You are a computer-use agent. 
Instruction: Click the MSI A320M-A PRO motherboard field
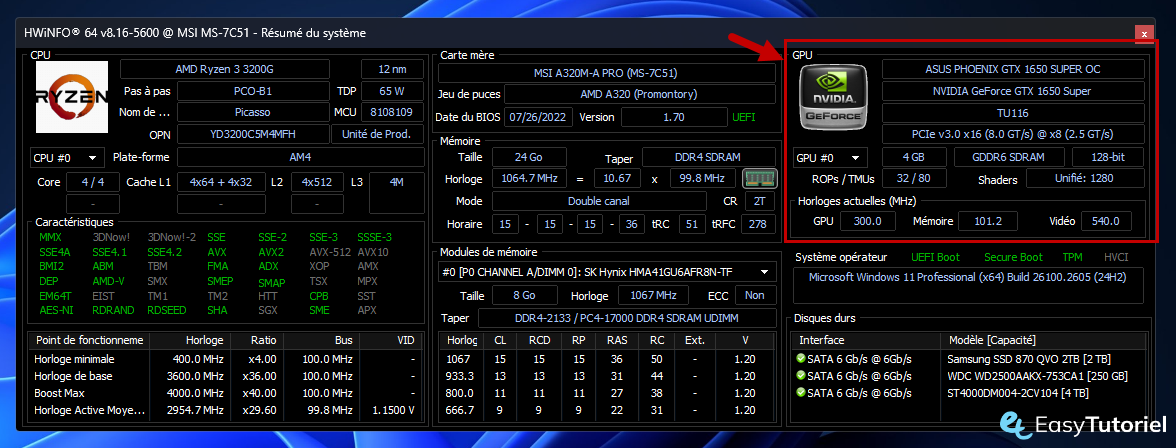pos(607,74)
